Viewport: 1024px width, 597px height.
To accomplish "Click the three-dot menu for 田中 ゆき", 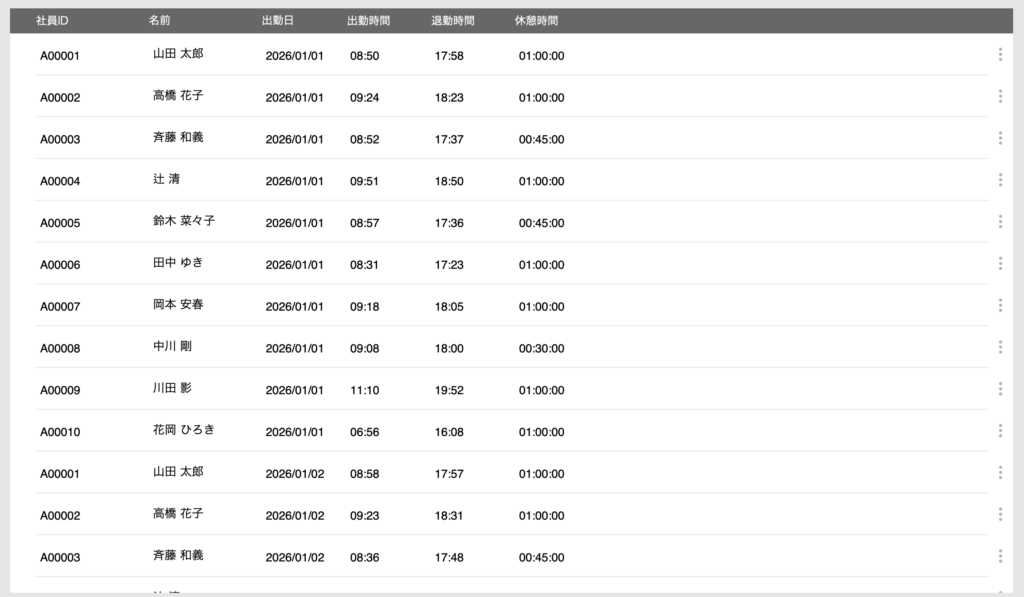I will tap(1000, 263).
